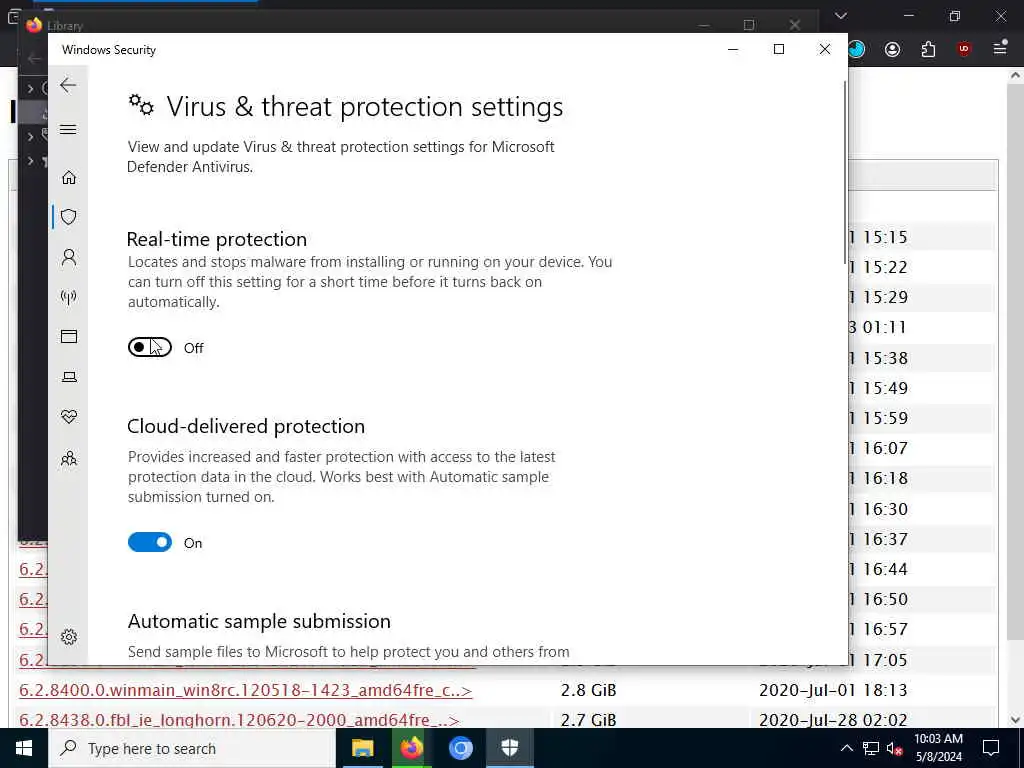Open Account protection in the sidebar
This screenshot has height=768, width=1024.
coord(69,257)
